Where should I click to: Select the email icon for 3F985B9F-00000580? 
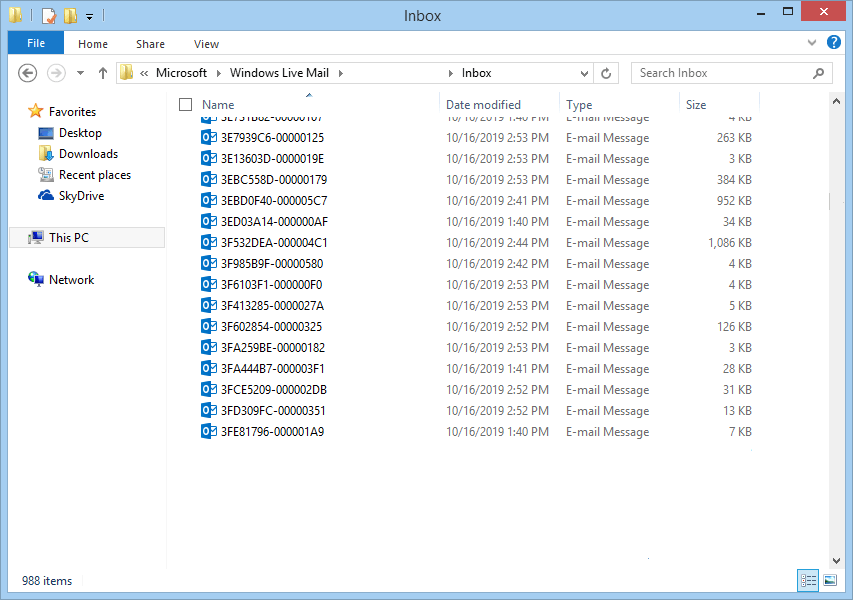(x=209, y=263)
